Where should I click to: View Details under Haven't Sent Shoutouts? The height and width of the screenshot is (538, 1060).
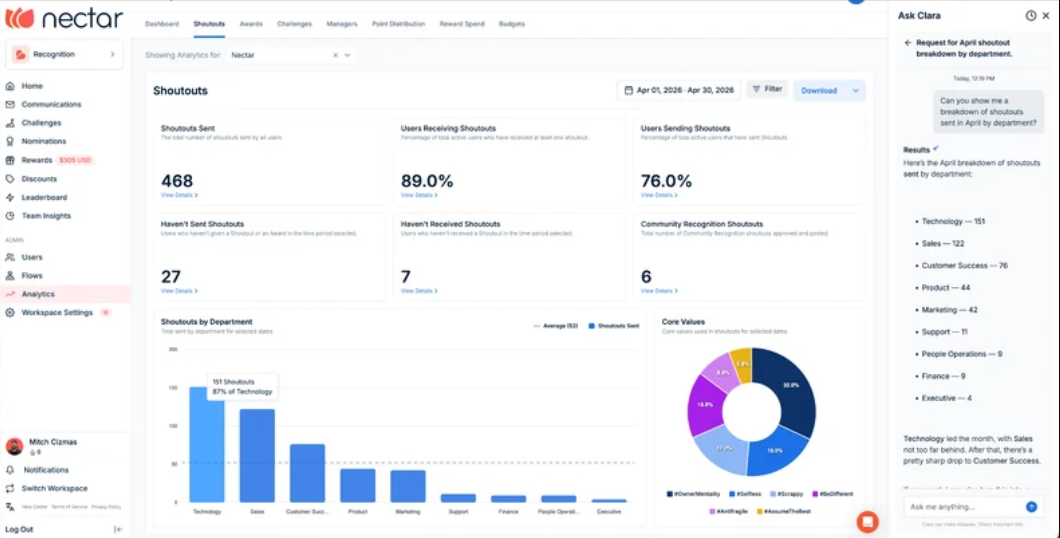click(179, 291)
